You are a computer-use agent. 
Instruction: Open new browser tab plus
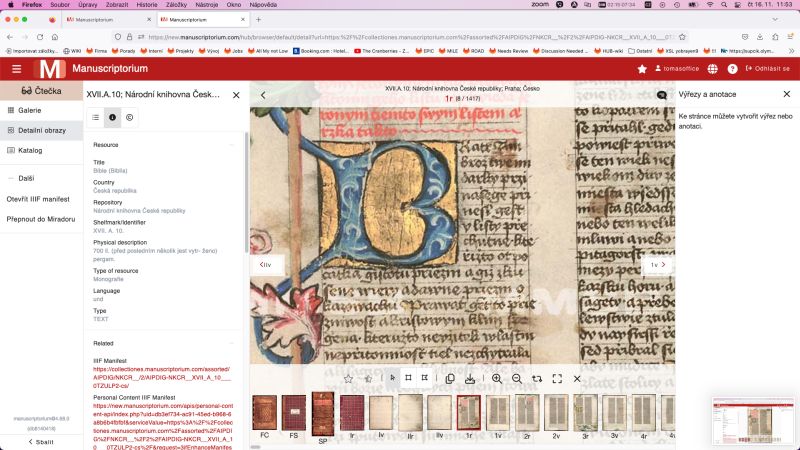(259, 19)
